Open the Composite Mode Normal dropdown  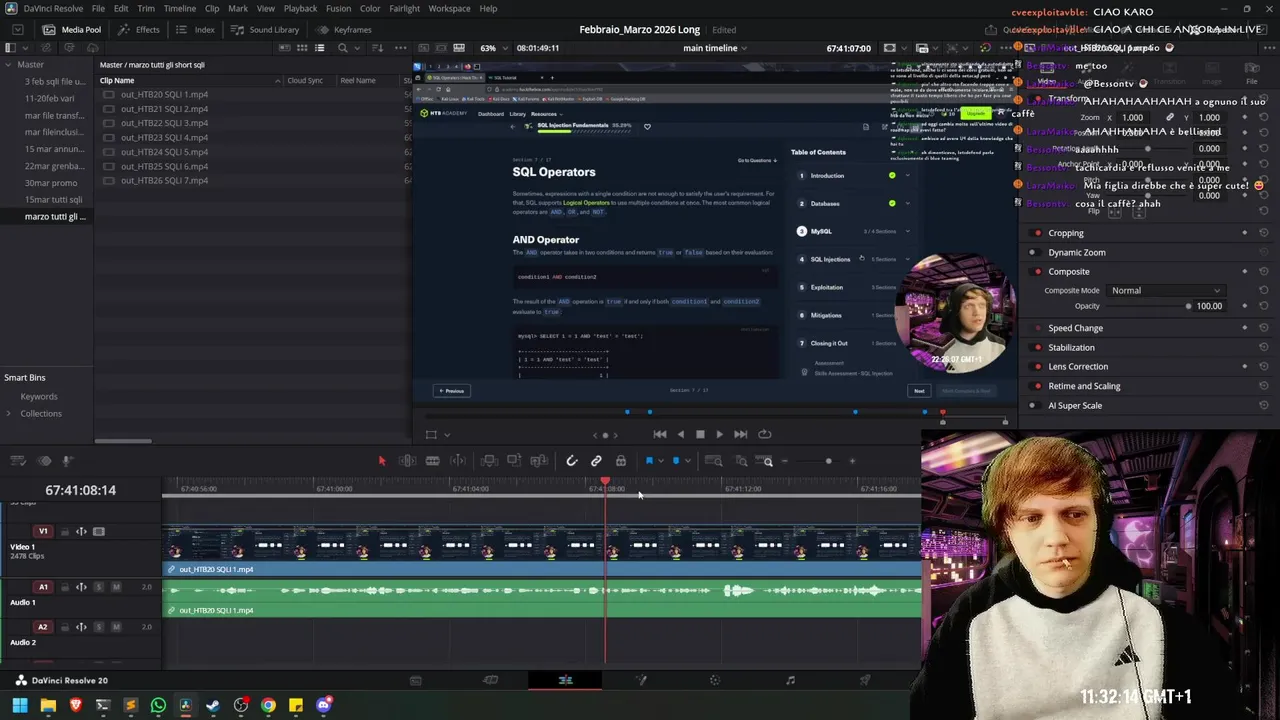(1165, 291)
